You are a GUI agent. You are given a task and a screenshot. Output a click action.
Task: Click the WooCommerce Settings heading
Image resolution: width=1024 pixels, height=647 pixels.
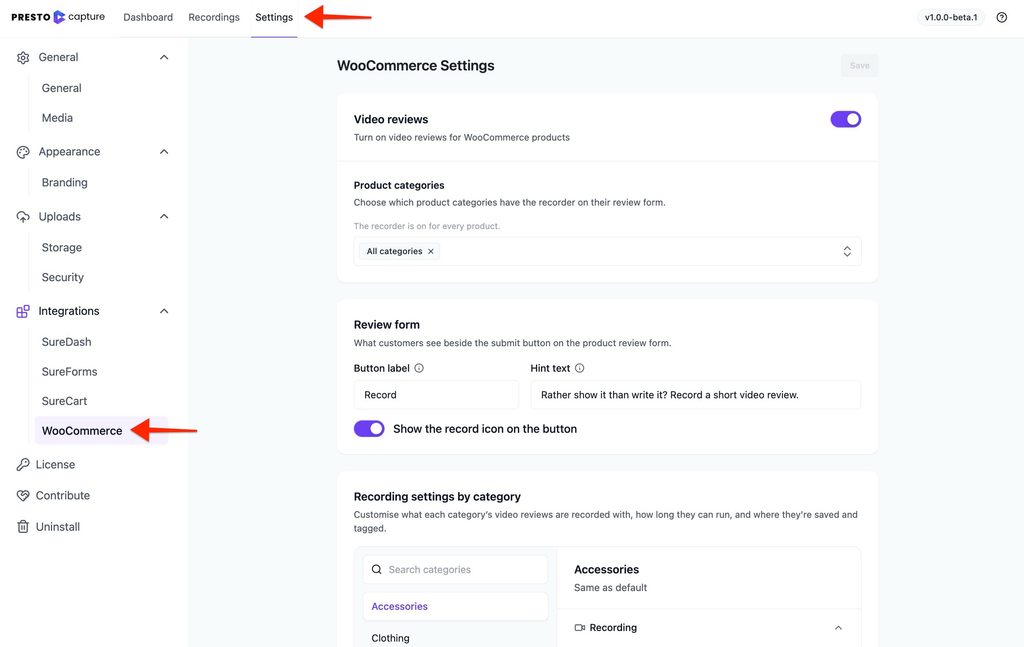pyautogui.click(x=416, y=66)
